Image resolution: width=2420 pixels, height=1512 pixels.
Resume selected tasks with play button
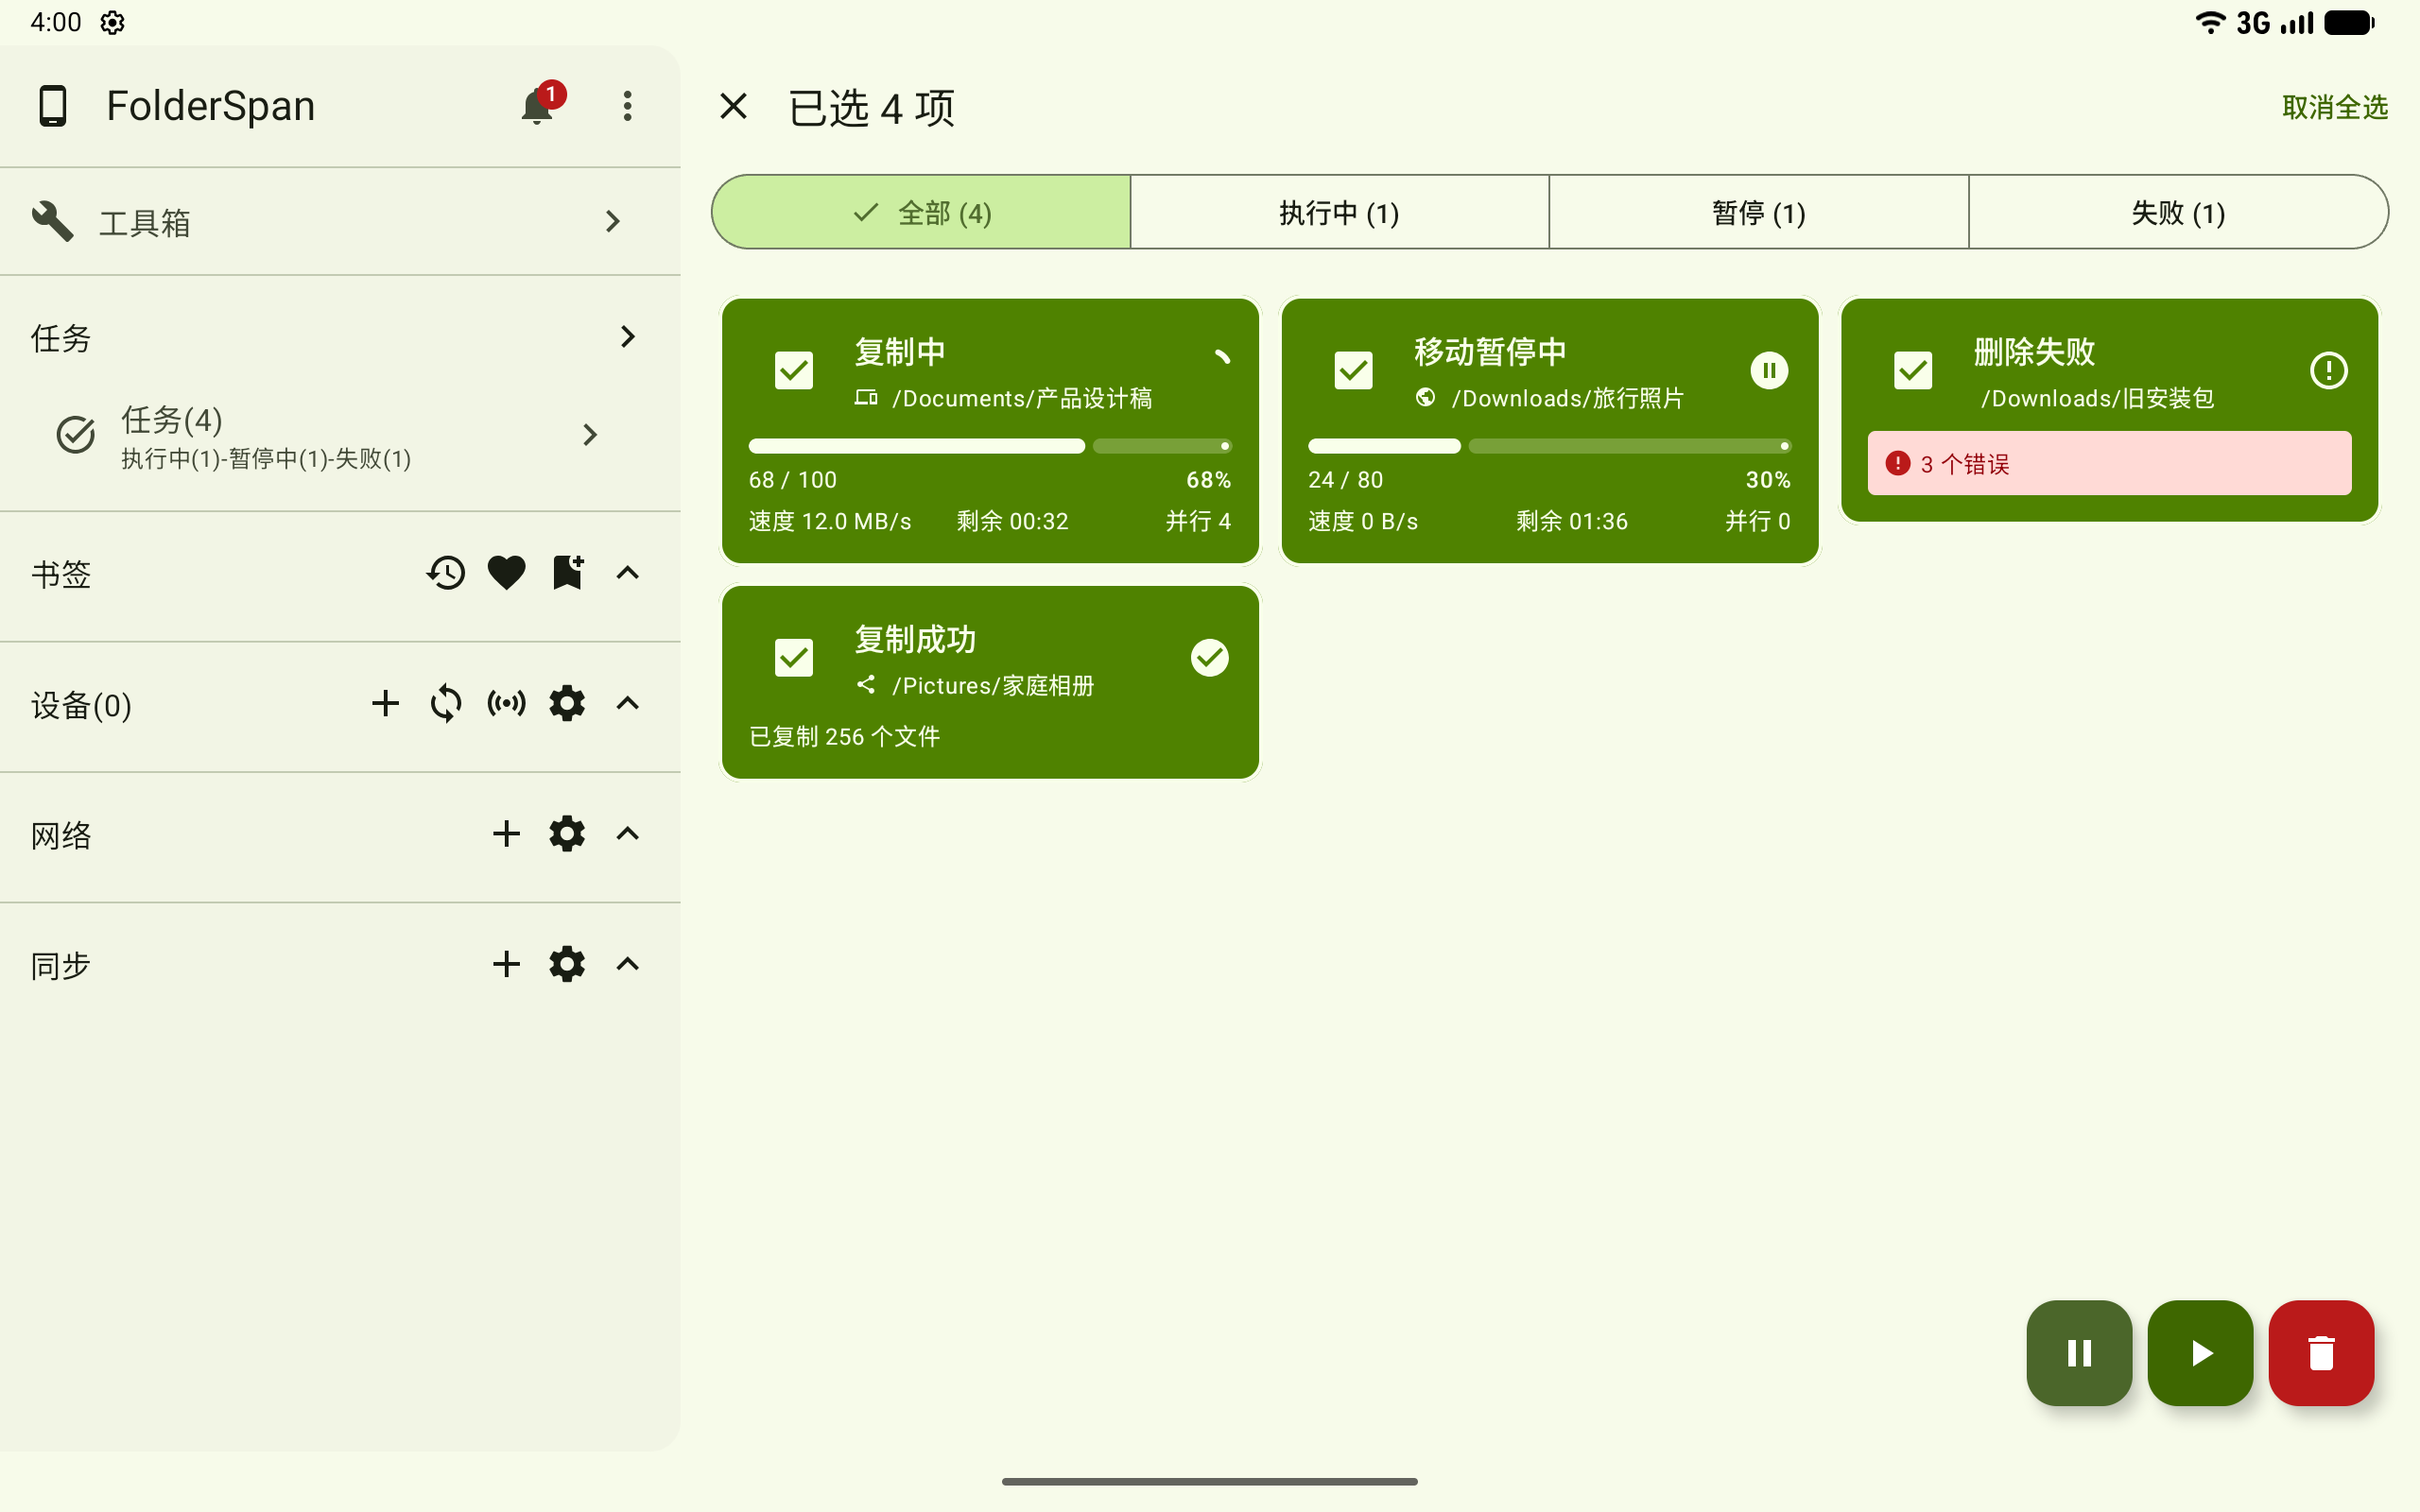tap(2200, 1353)
